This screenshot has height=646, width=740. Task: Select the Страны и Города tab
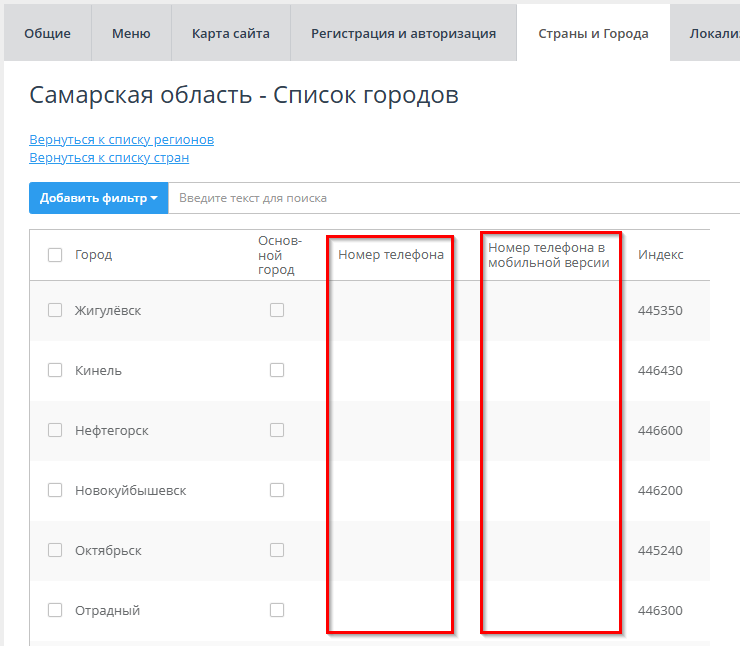593,33
